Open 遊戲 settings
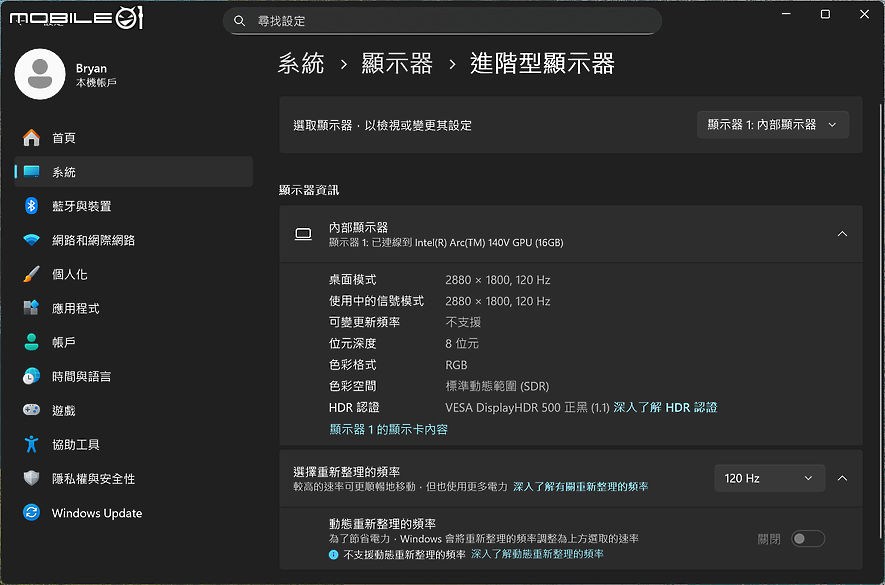Viewport: 885px width, 585px height. click(62, 409)
